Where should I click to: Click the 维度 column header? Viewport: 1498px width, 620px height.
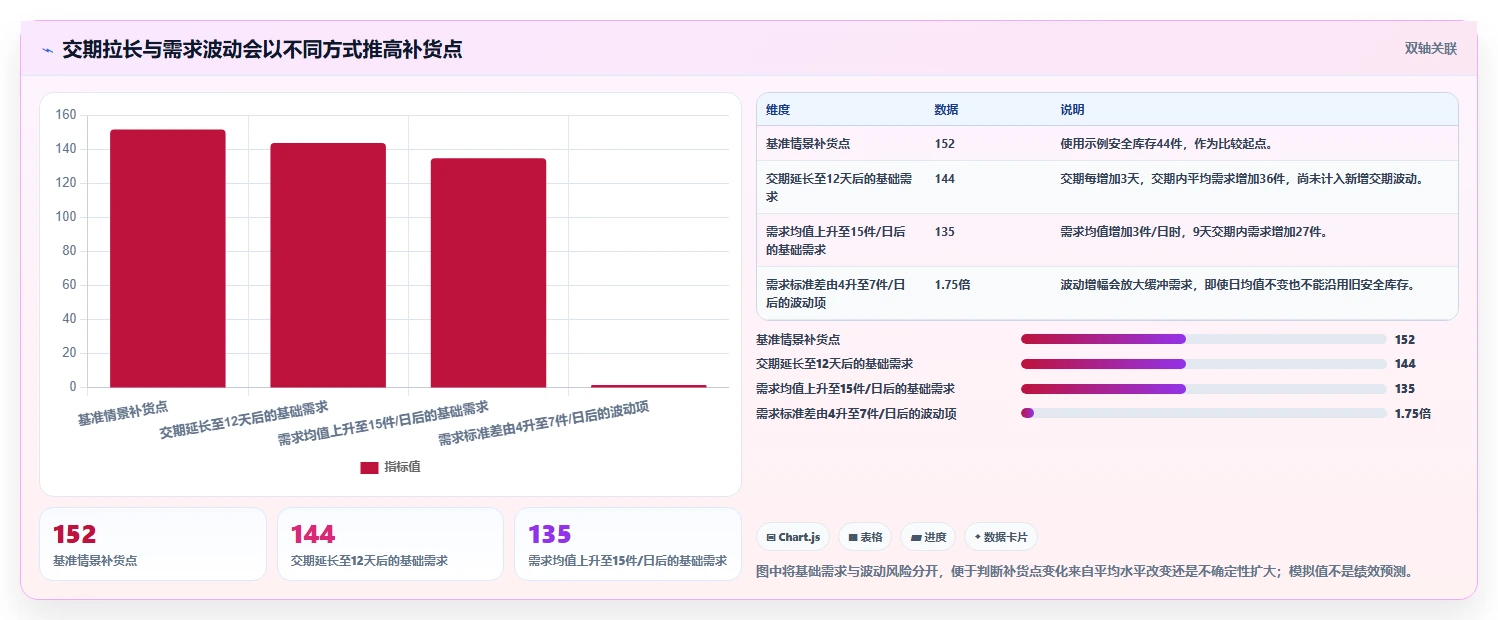[x=778, y=110]
